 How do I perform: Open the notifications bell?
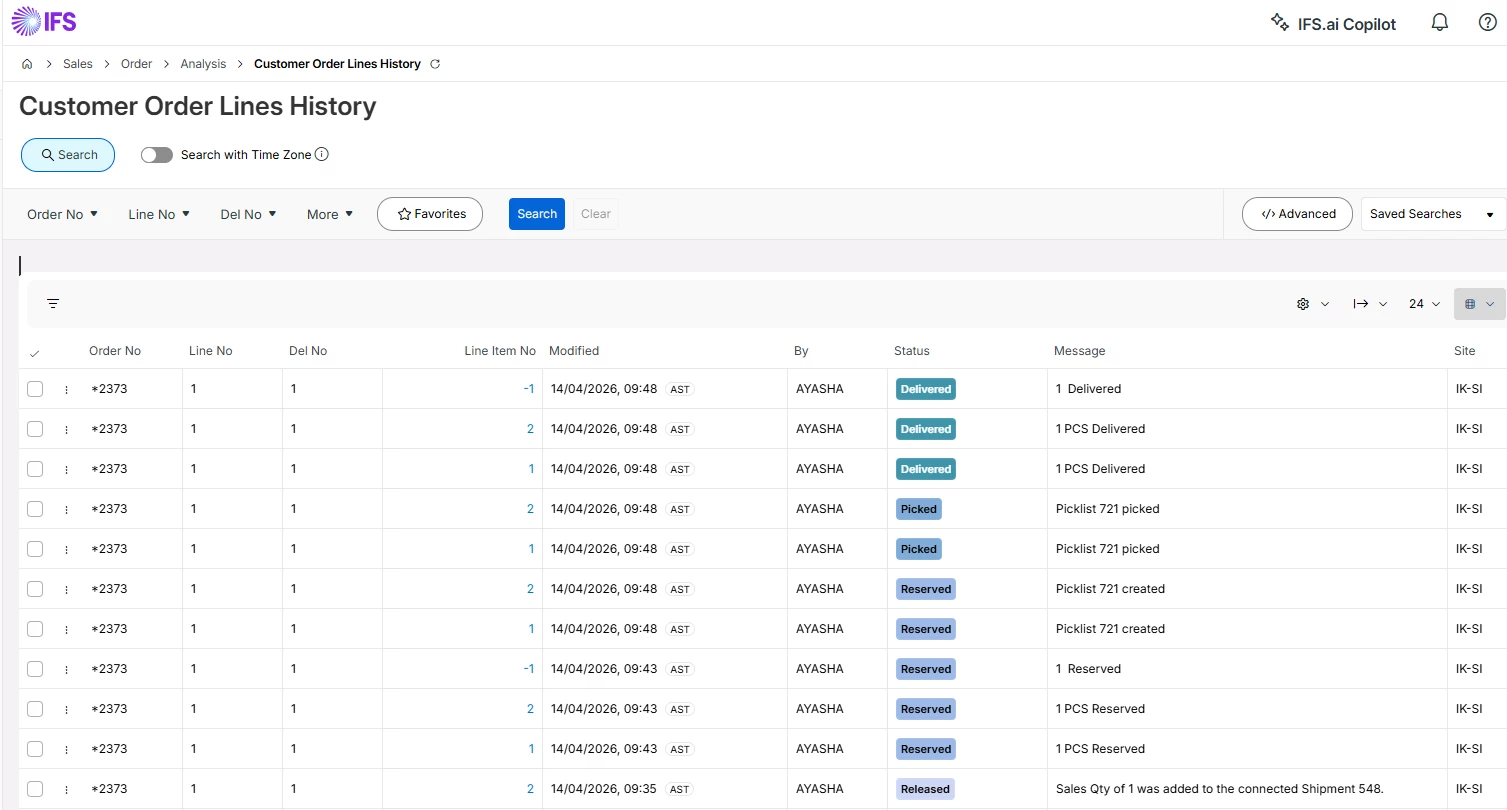pos(1440,23)
